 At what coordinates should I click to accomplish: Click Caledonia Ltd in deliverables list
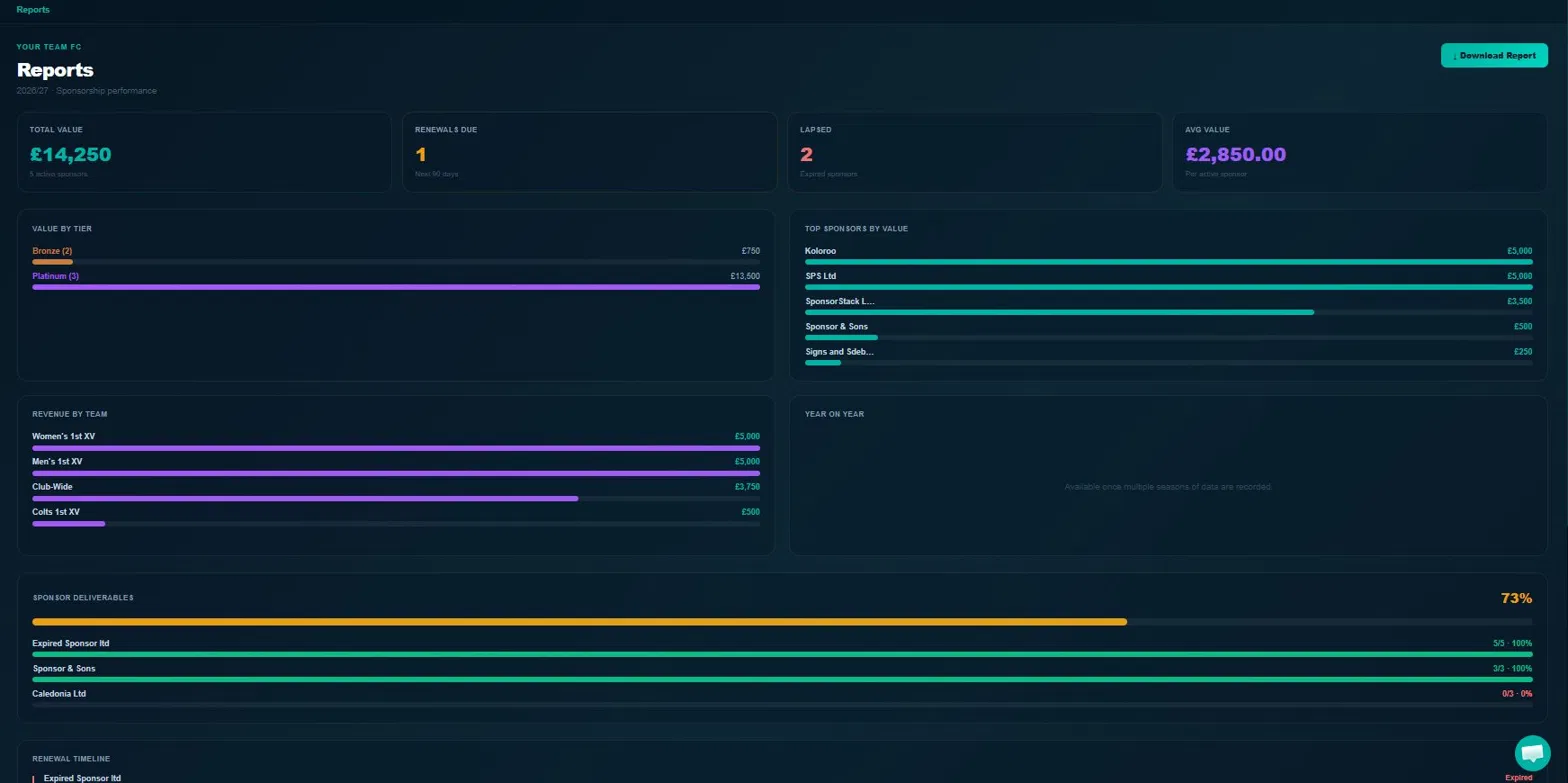pos(59,693)
